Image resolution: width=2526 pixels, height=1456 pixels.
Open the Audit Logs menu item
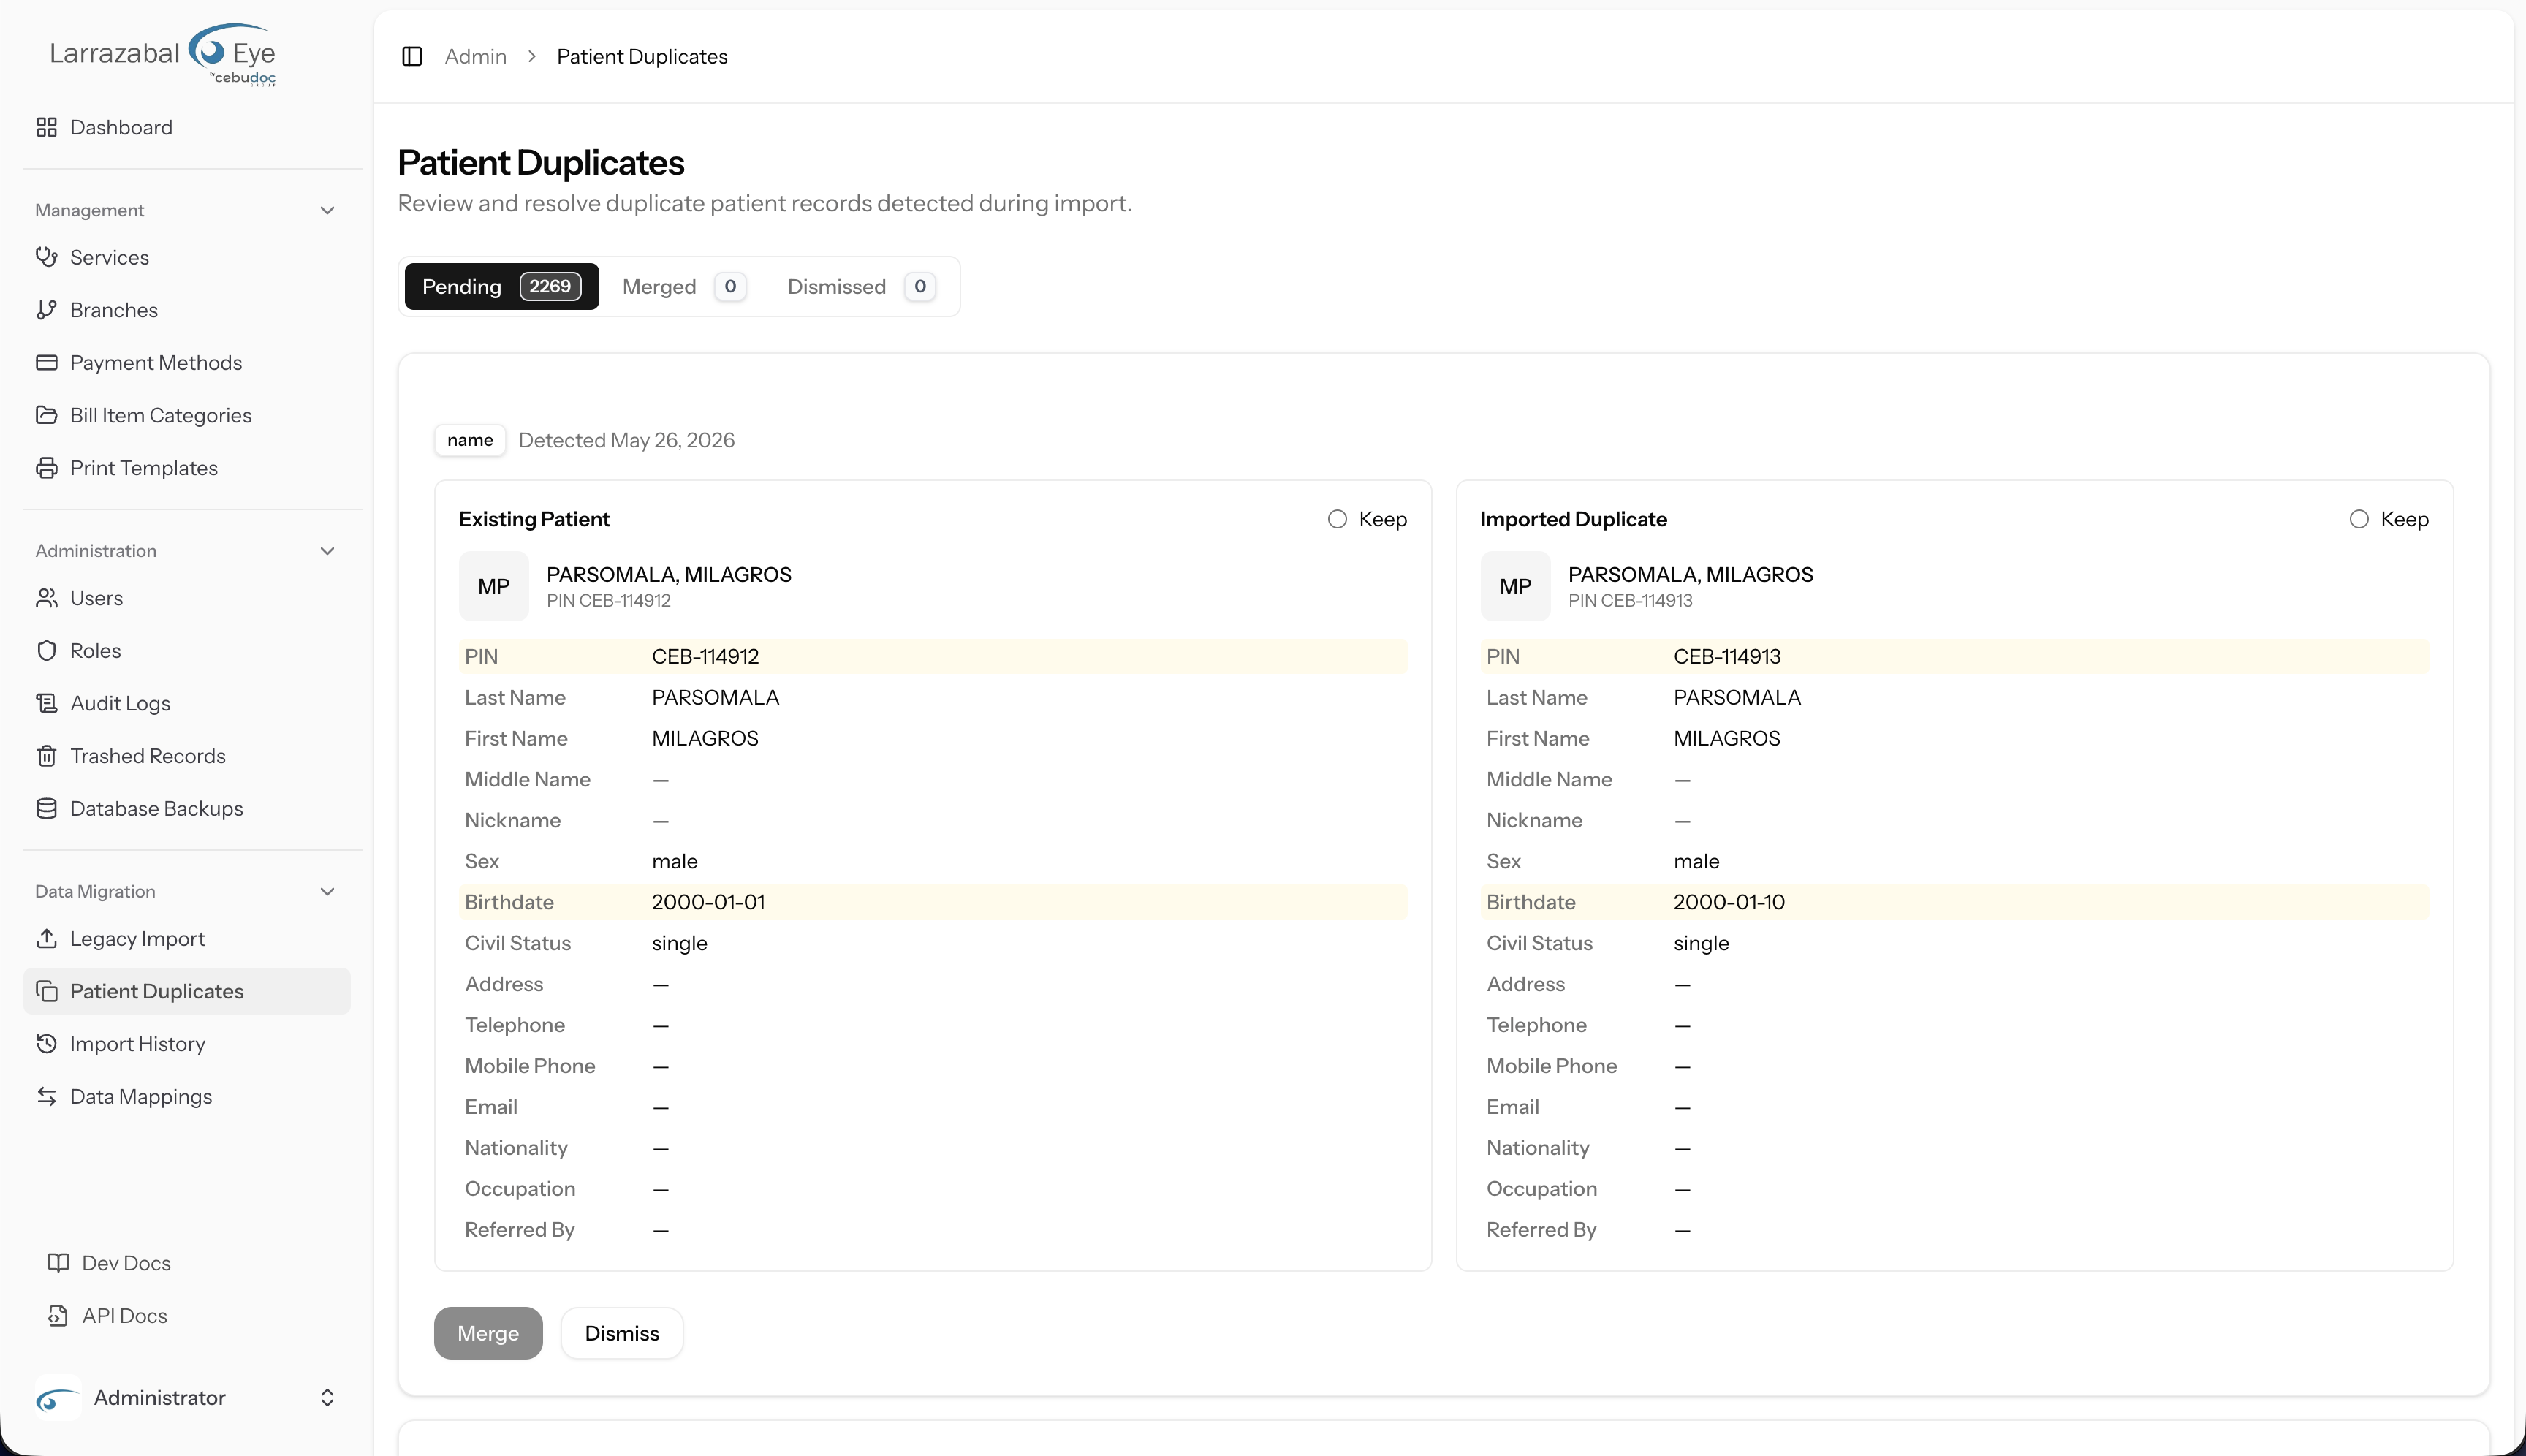187,703
